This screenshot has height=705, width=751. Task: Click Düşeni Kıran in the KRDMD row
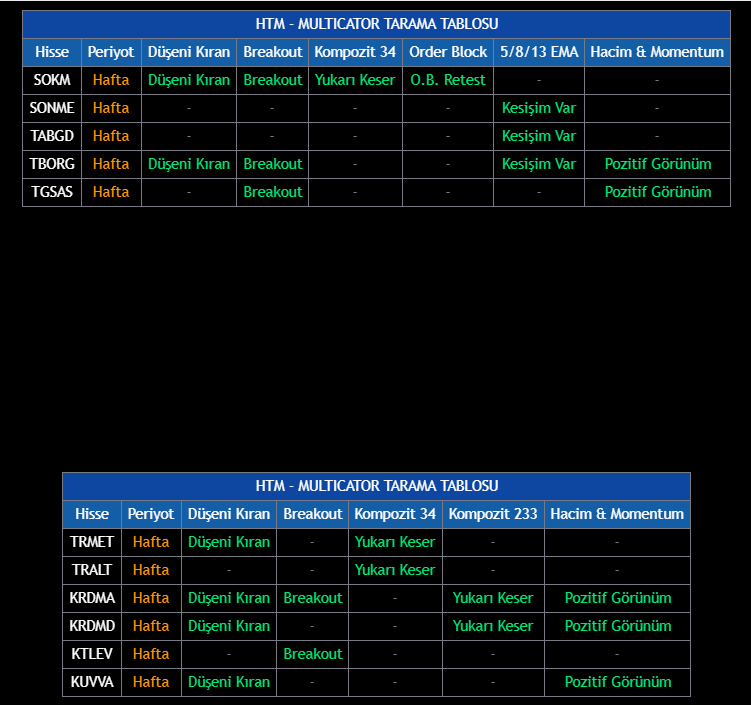[x=229, y=626]
